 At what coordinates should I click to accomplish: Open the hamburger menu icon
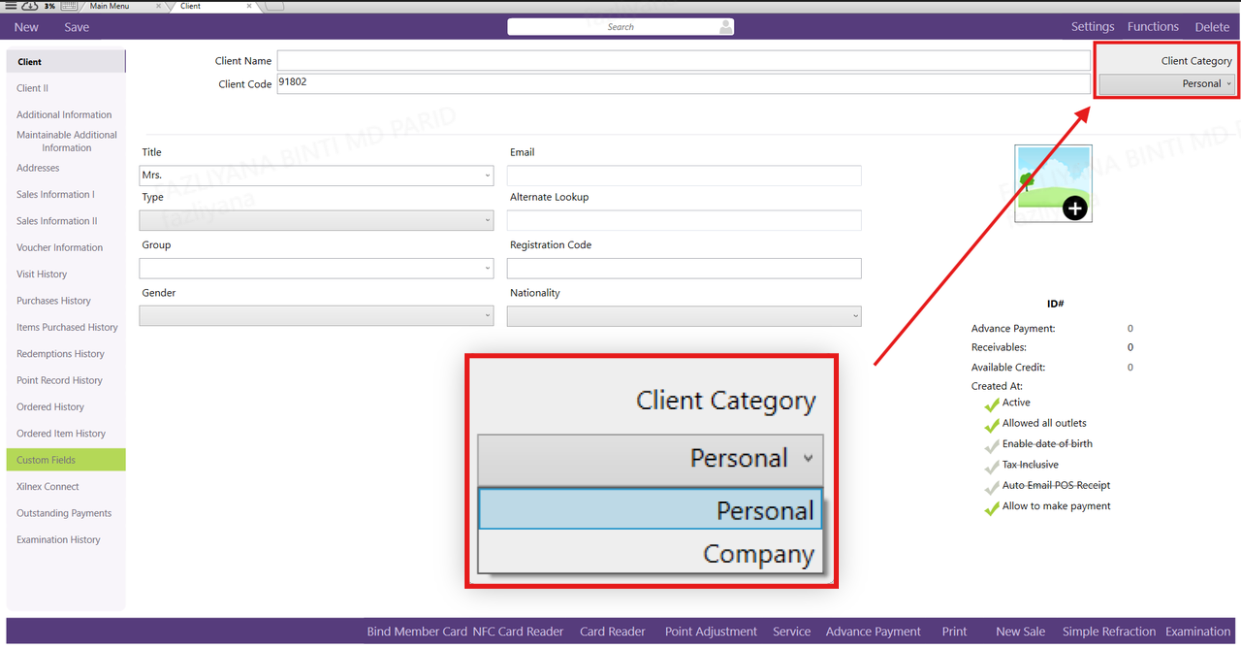(x=11, y=6)
